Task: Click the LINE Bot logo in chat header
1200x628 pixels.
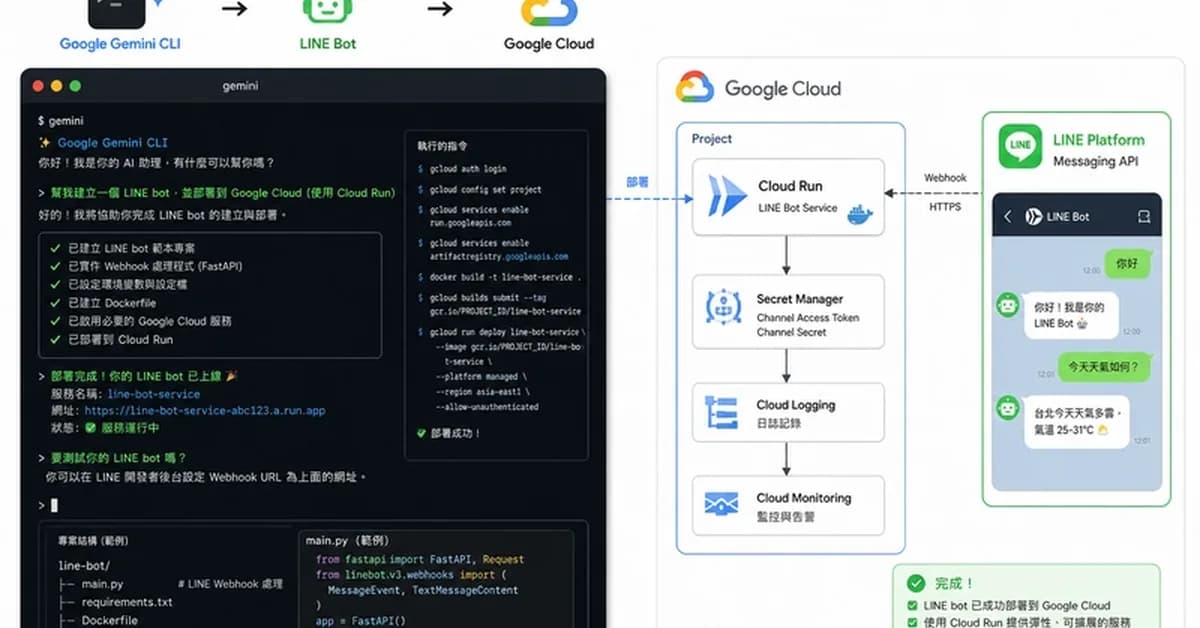Action: click(x=1034, y=216)
